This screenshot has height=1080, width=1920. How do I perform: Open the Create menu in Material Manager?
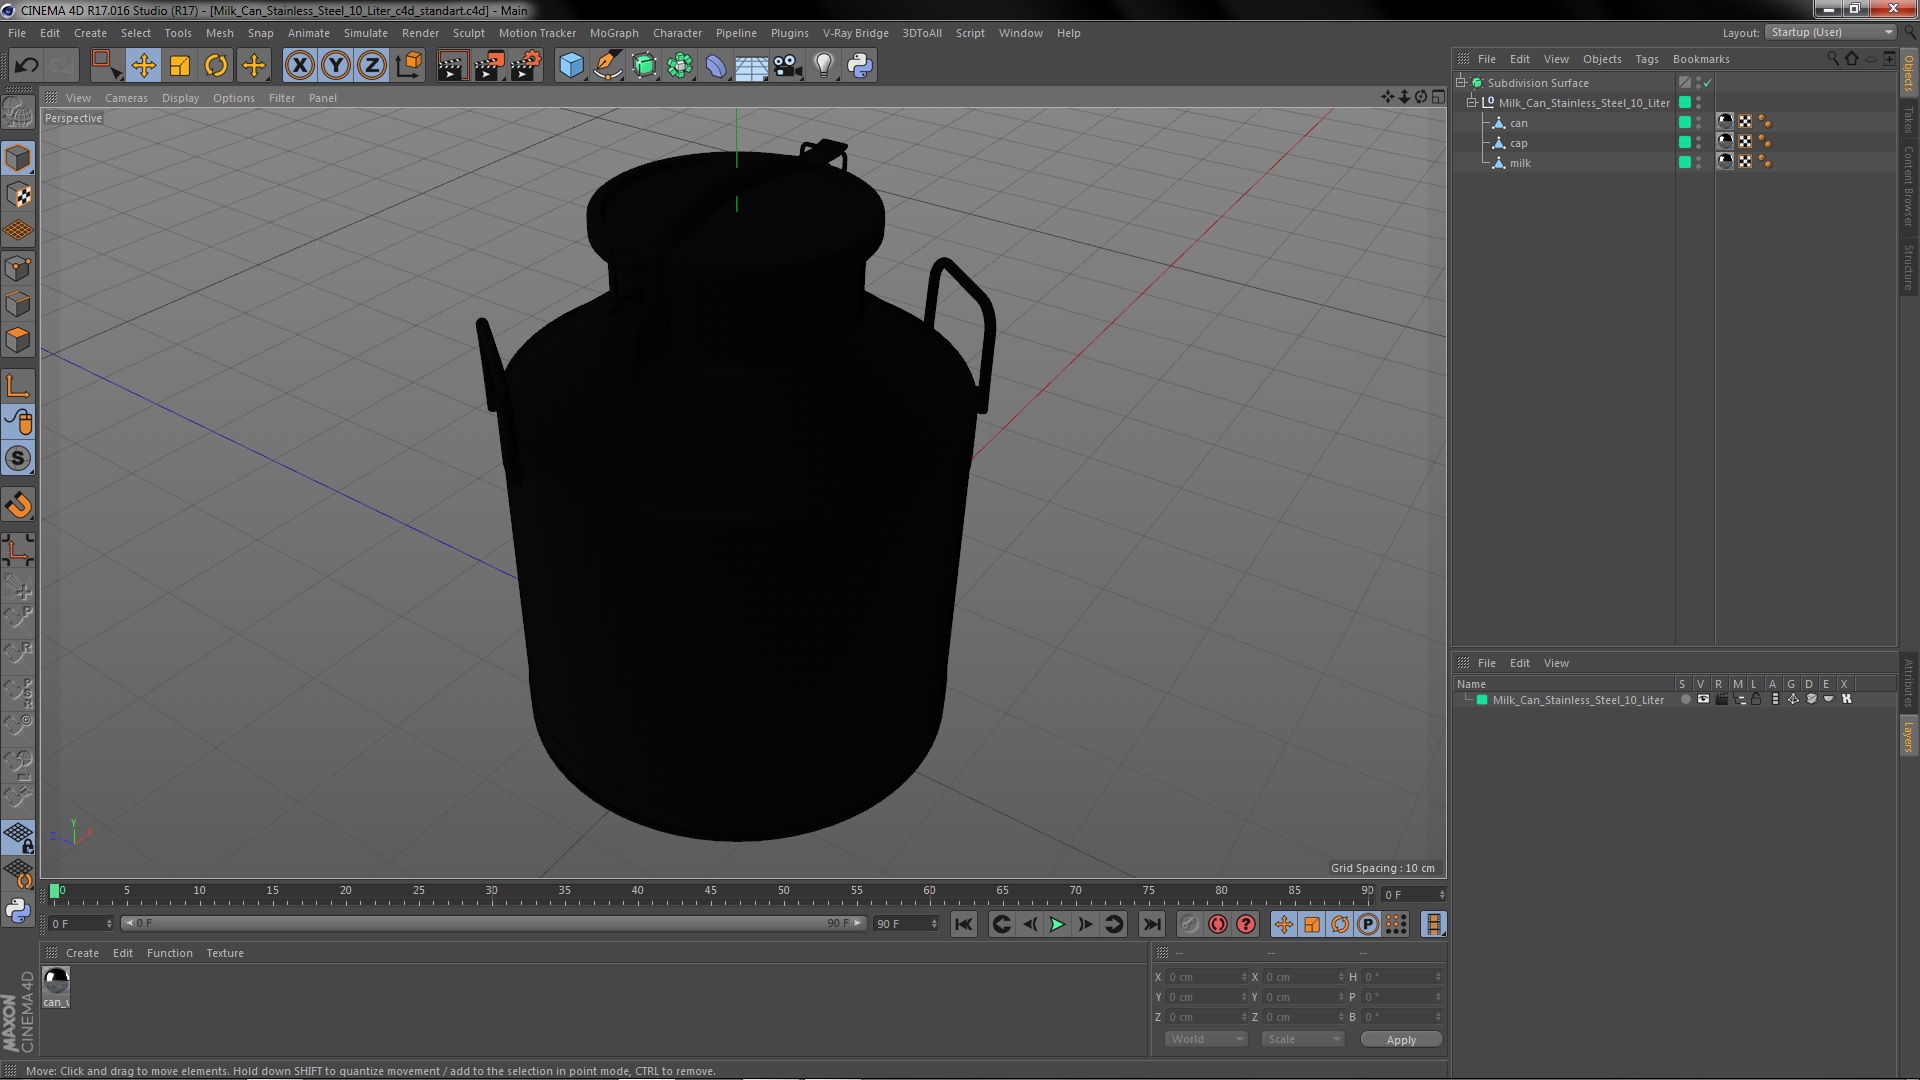pyautogui.click(x=82, y=953)
